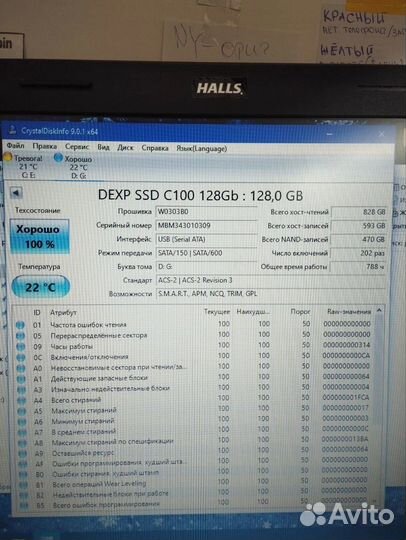Select the Всего операций Wear Leveling row
Image resolution: width=406 pixels, height=540 pixels.
click(194, 483)
